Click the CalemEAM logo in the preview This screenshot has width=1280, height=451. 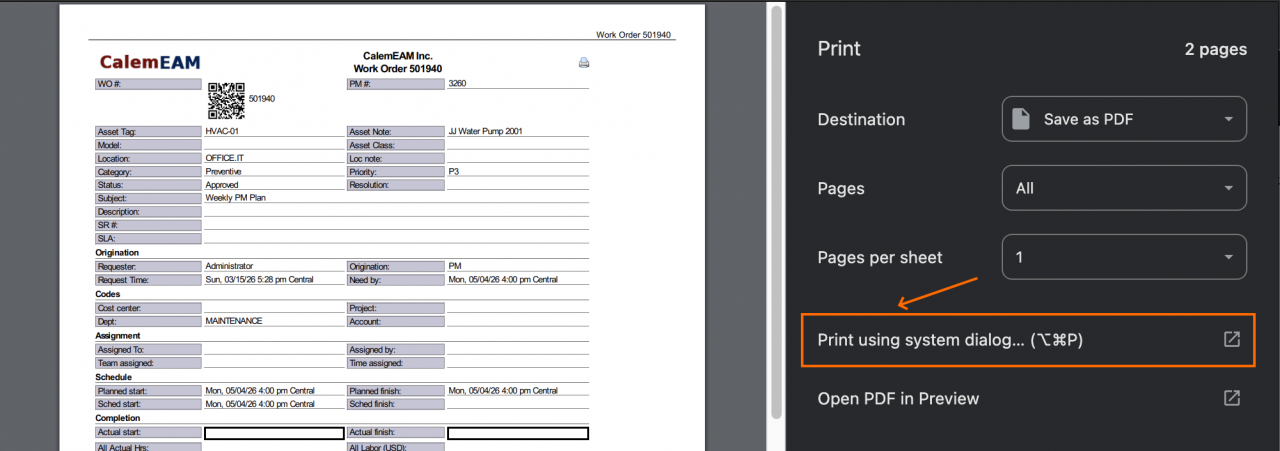tap(150, 62)
